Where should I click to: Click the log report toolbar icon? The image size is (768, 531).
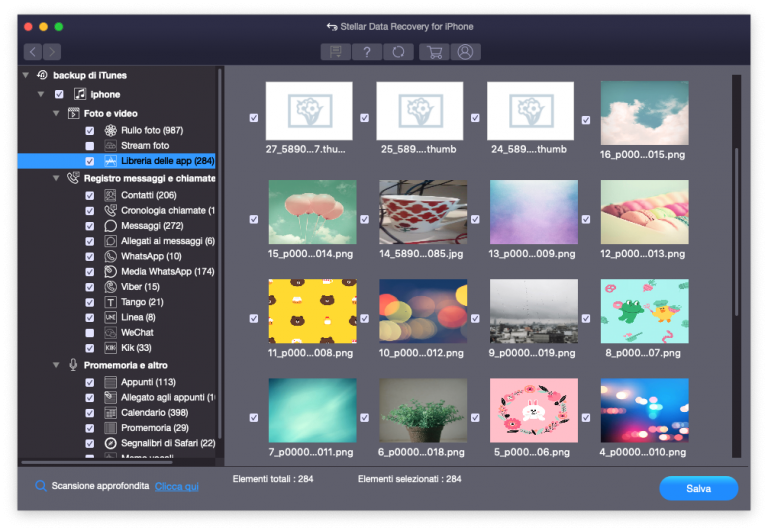pyautogui.click(x=335, y=52)
